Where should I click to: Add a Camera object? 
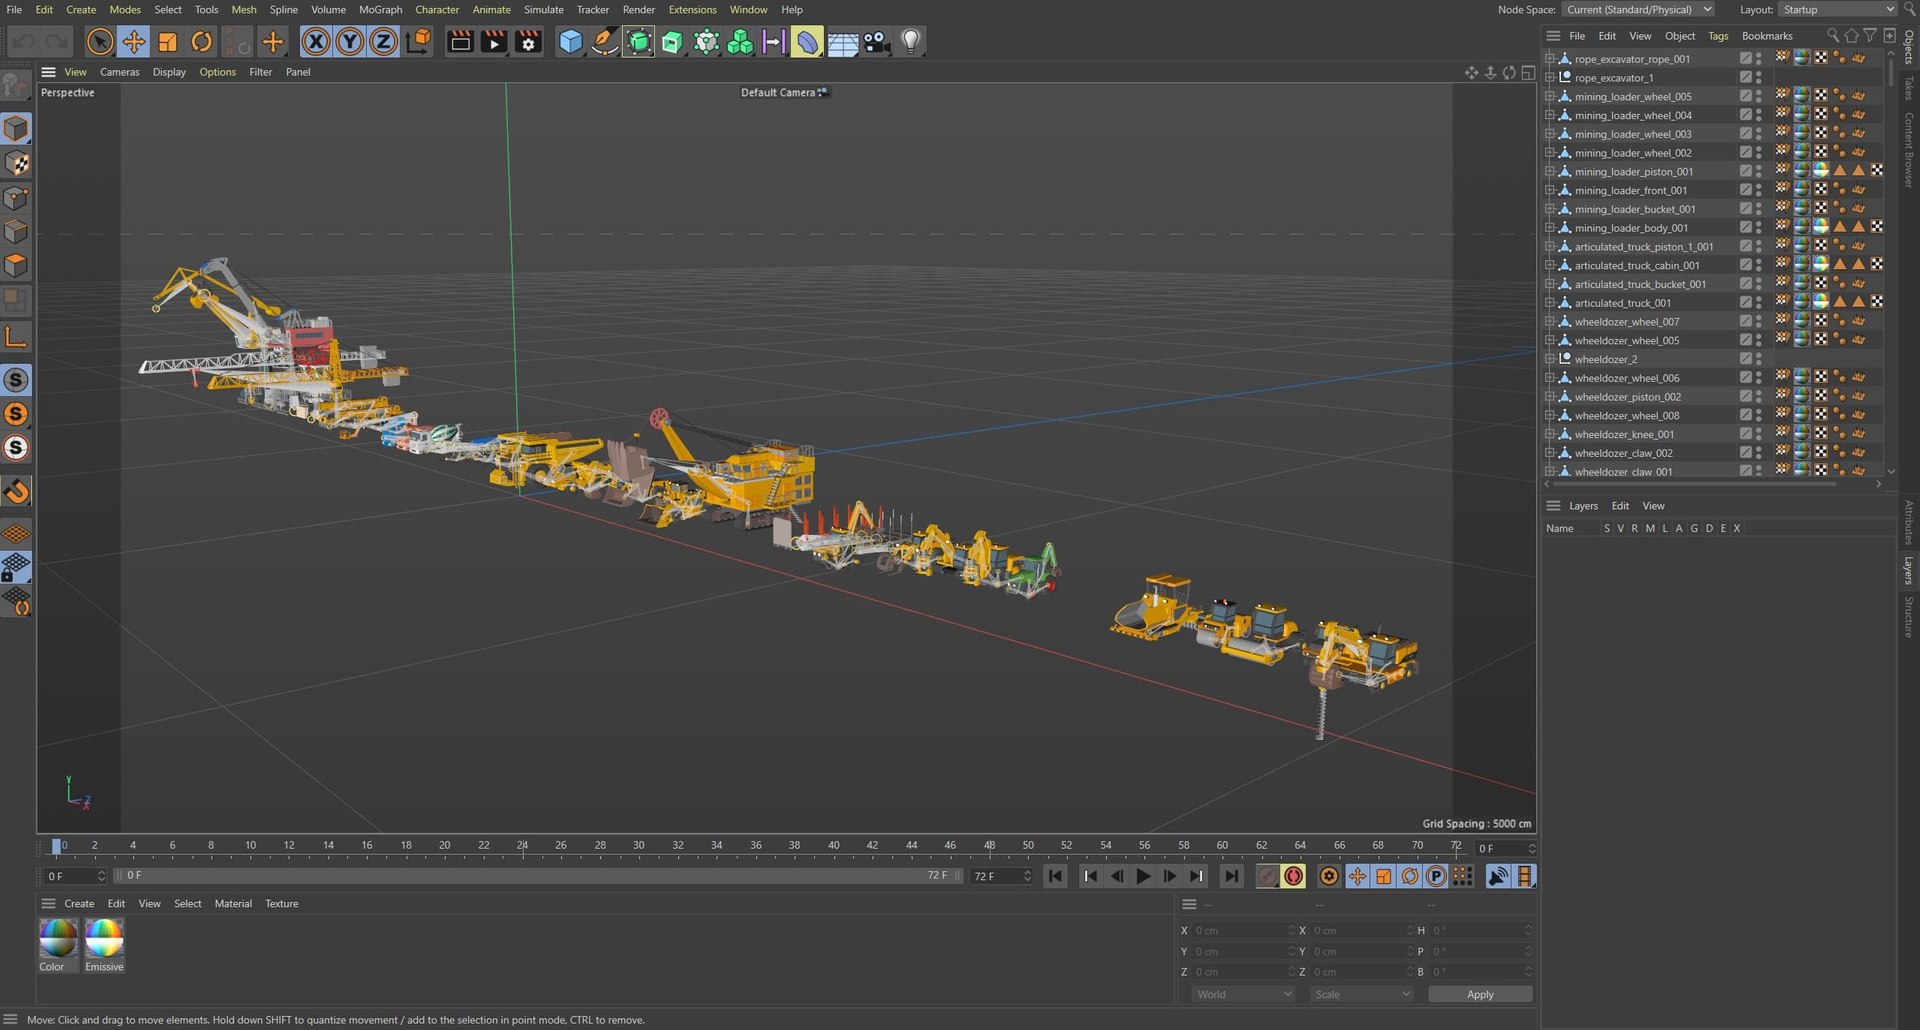(x=877, y=42)
